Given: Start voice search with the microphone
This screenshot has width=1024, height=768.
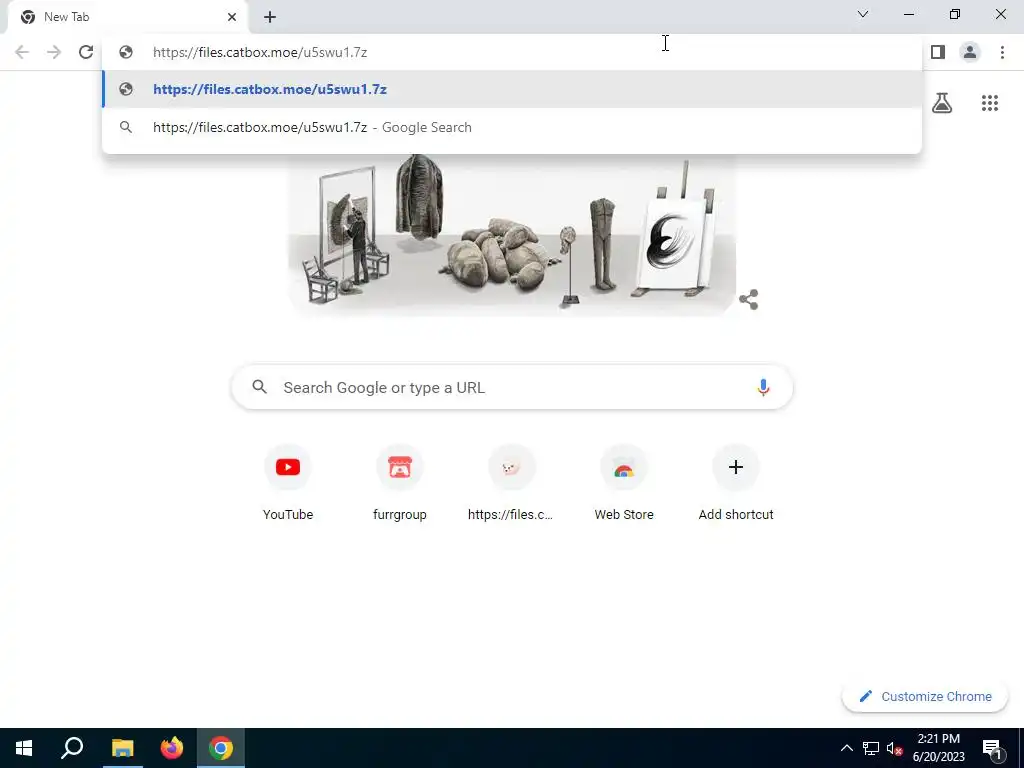Looking at the screenshot, I should 763,387.
